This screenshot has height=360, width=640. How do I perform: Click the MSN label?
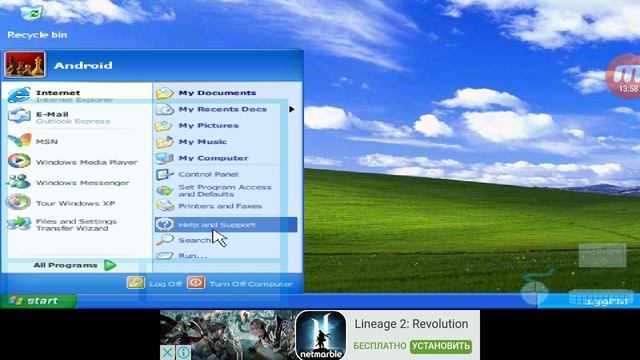coord(47,142)
